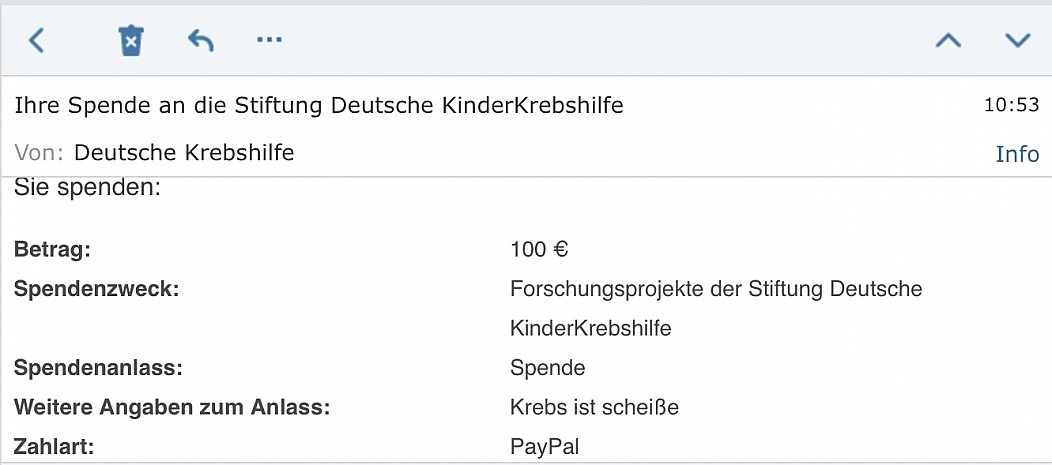Jump to the previous message with up chevron
The height and width of the screenshot is (465, 1052).
click(x=948, y=40)
